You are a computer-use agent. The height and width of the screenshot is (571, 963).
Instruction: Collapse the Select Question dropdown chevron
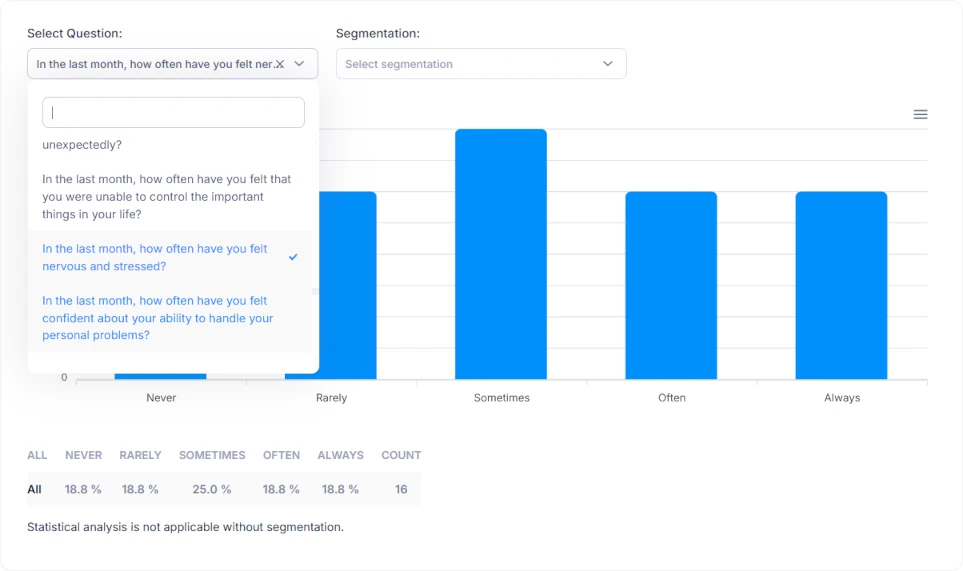click(x=299, y=64)
